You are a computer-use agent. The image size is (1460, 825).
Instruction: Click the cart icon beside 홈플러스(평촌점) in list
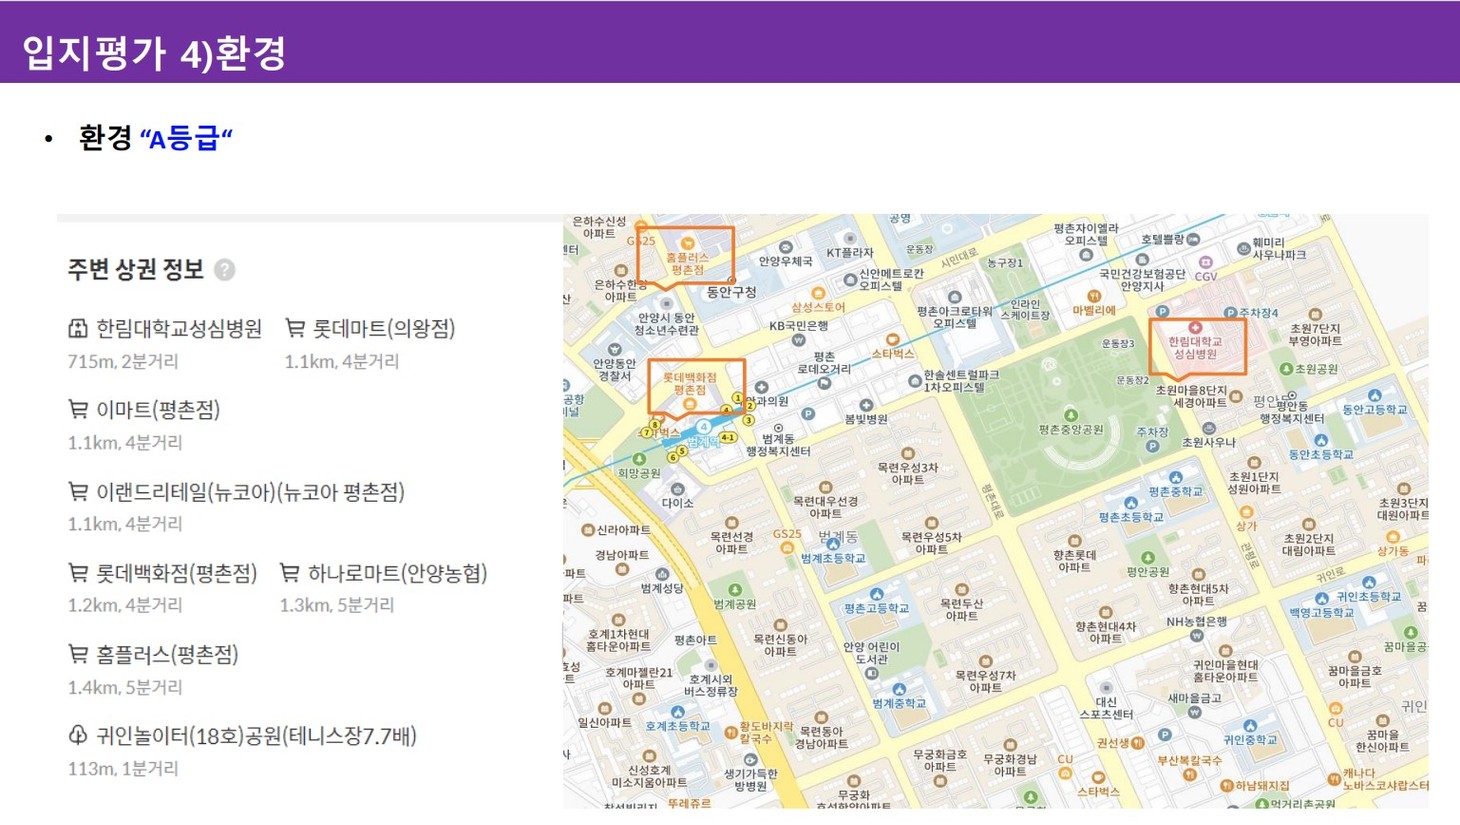pos(78,654)
